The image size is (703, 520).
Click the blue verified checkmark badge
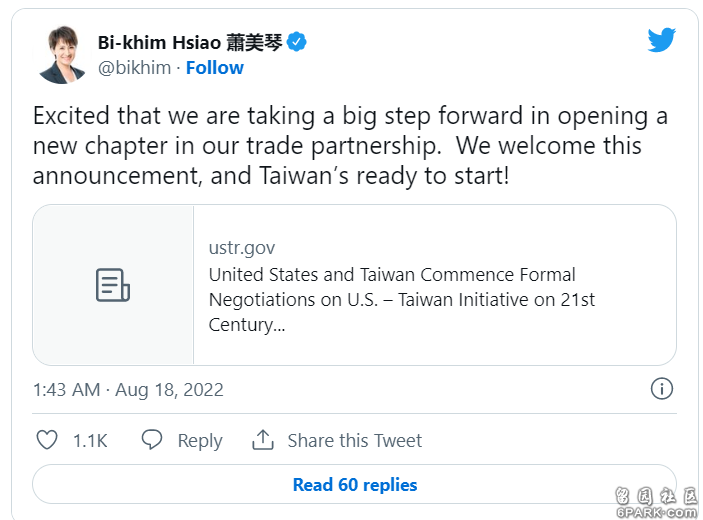[x=296, y=42]
